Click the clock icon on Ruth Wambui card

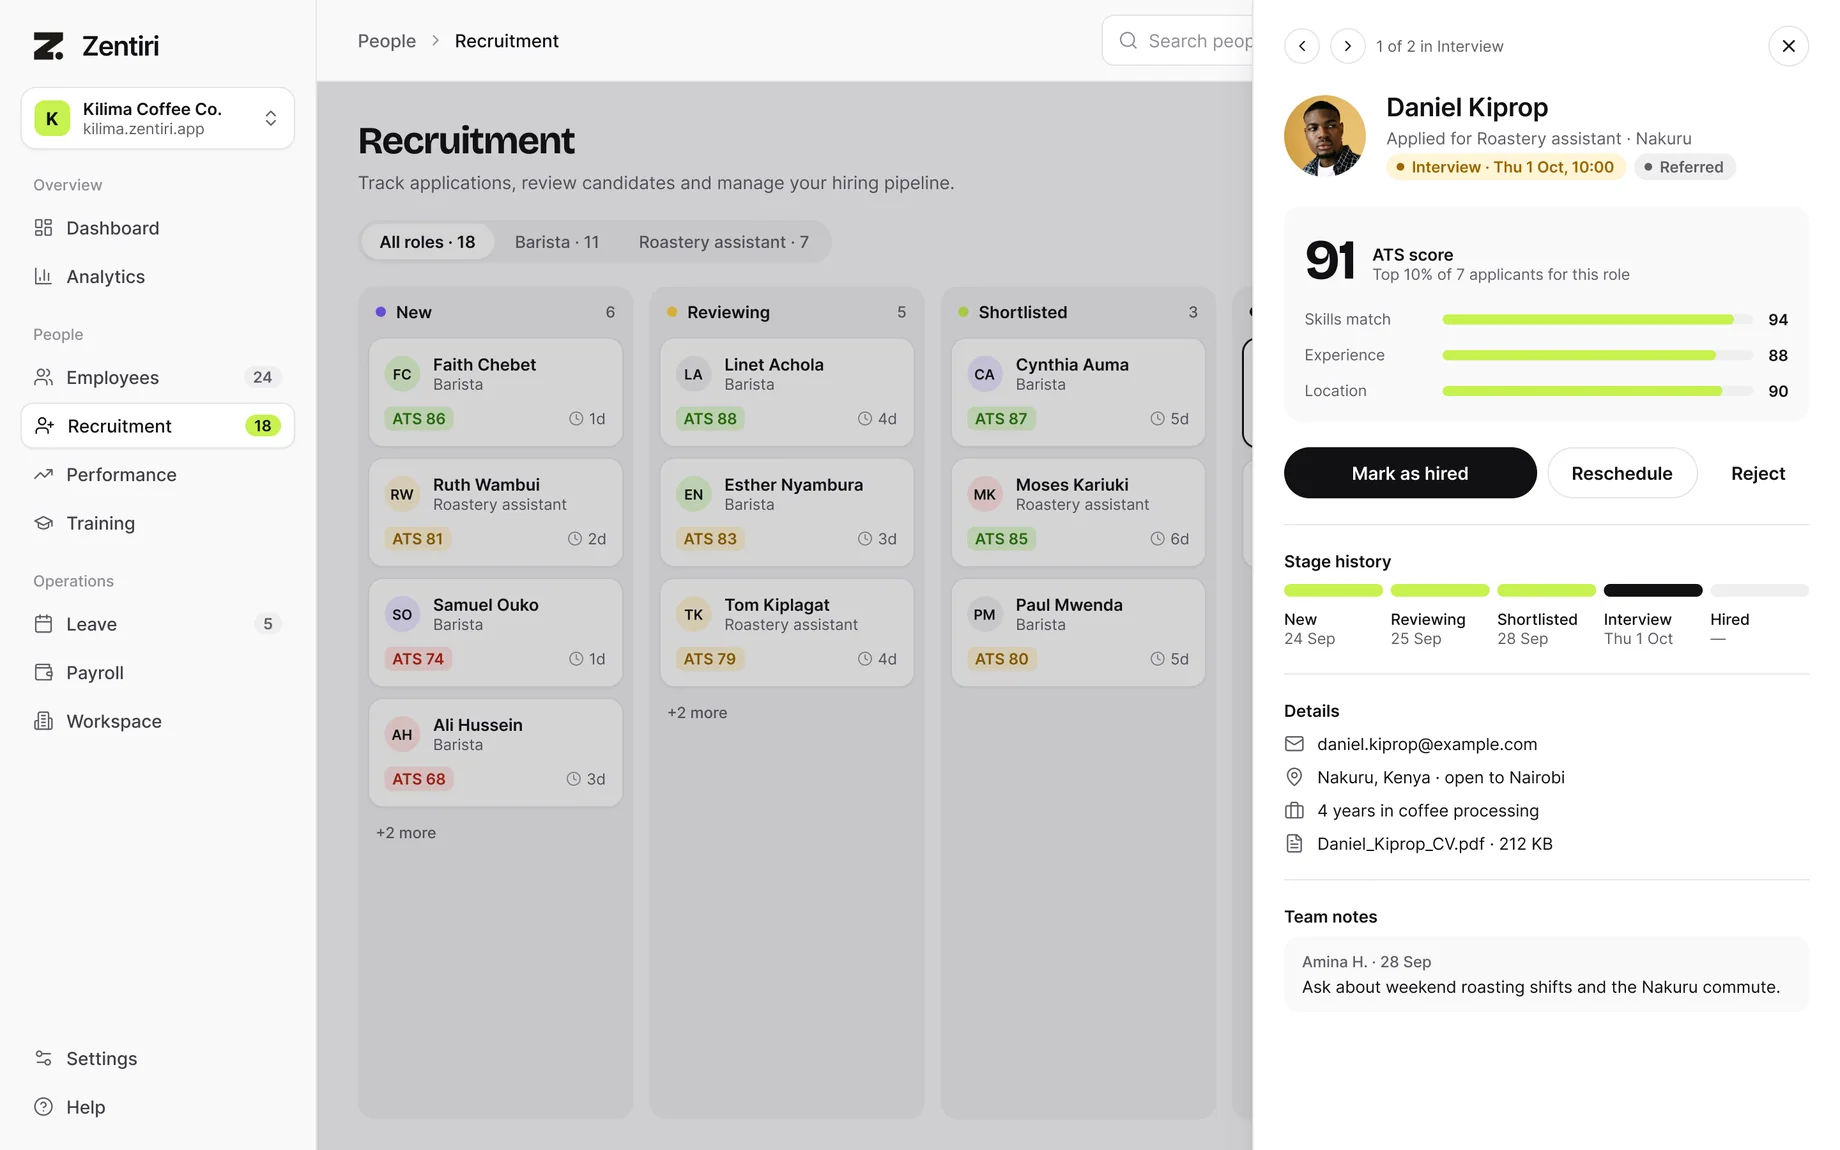[575, 539]
